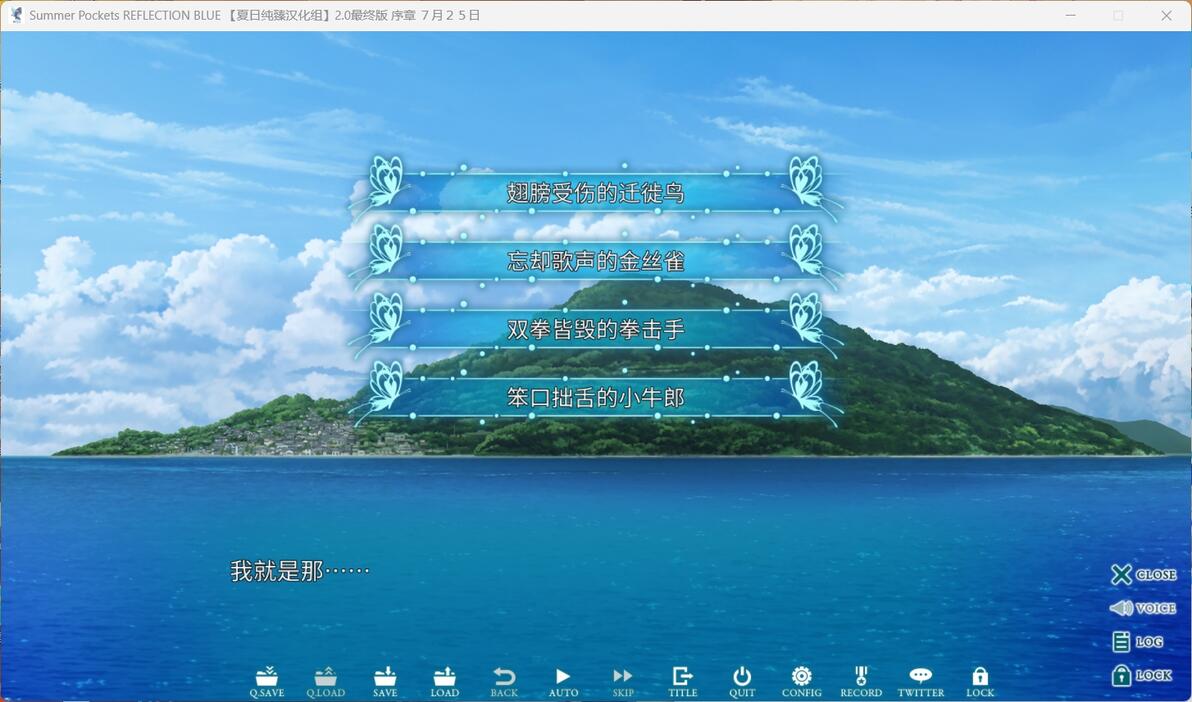
Task: Choose the option 翅膀受伤的迁徙鸟
Action: coord(595,192)
